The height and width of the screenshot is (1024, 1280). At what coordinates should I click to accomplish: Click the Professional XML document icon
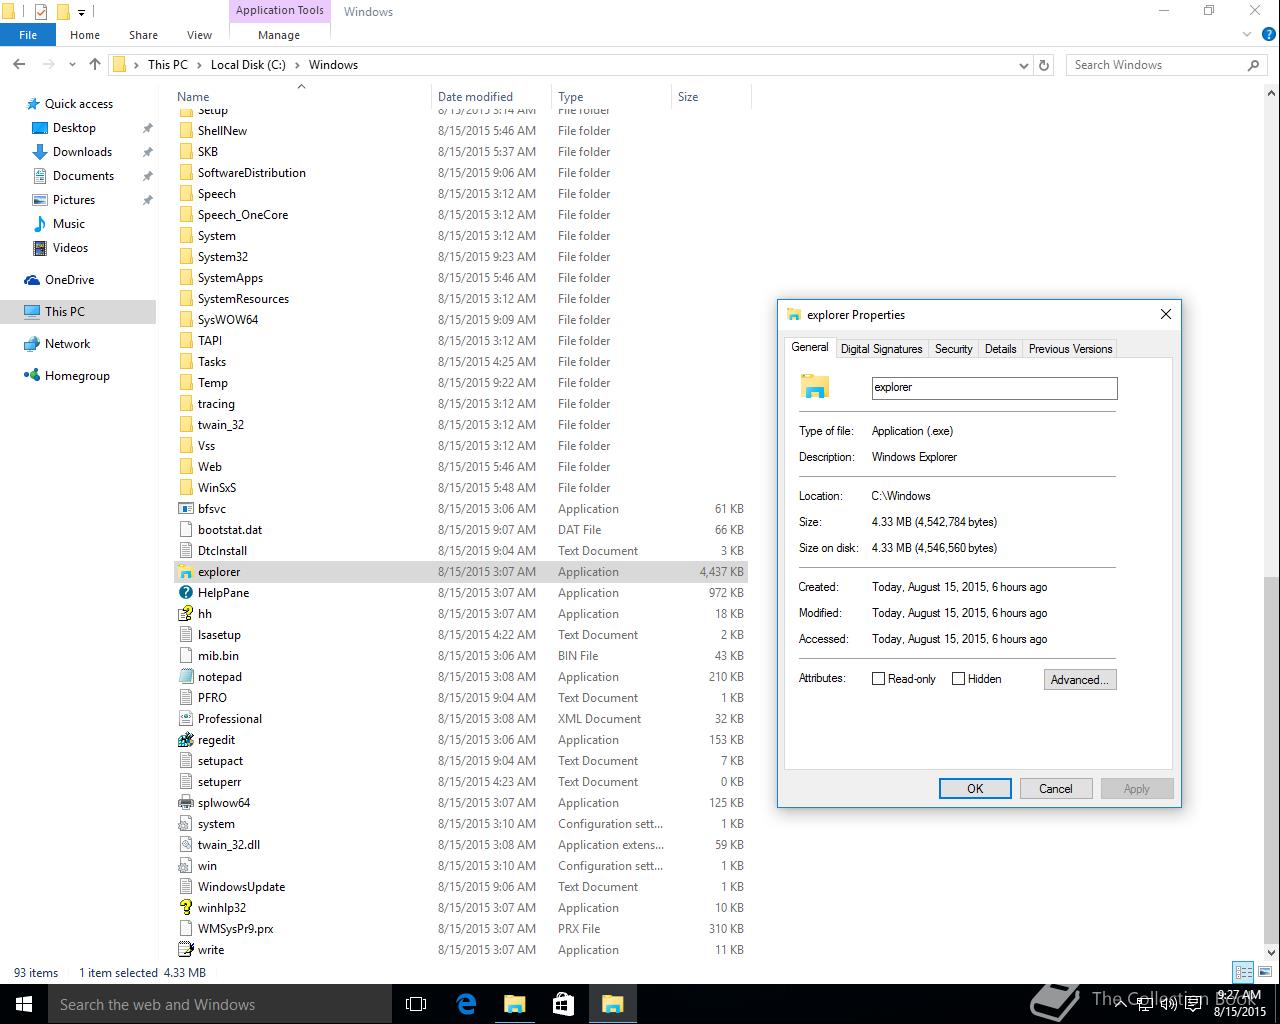185,719
